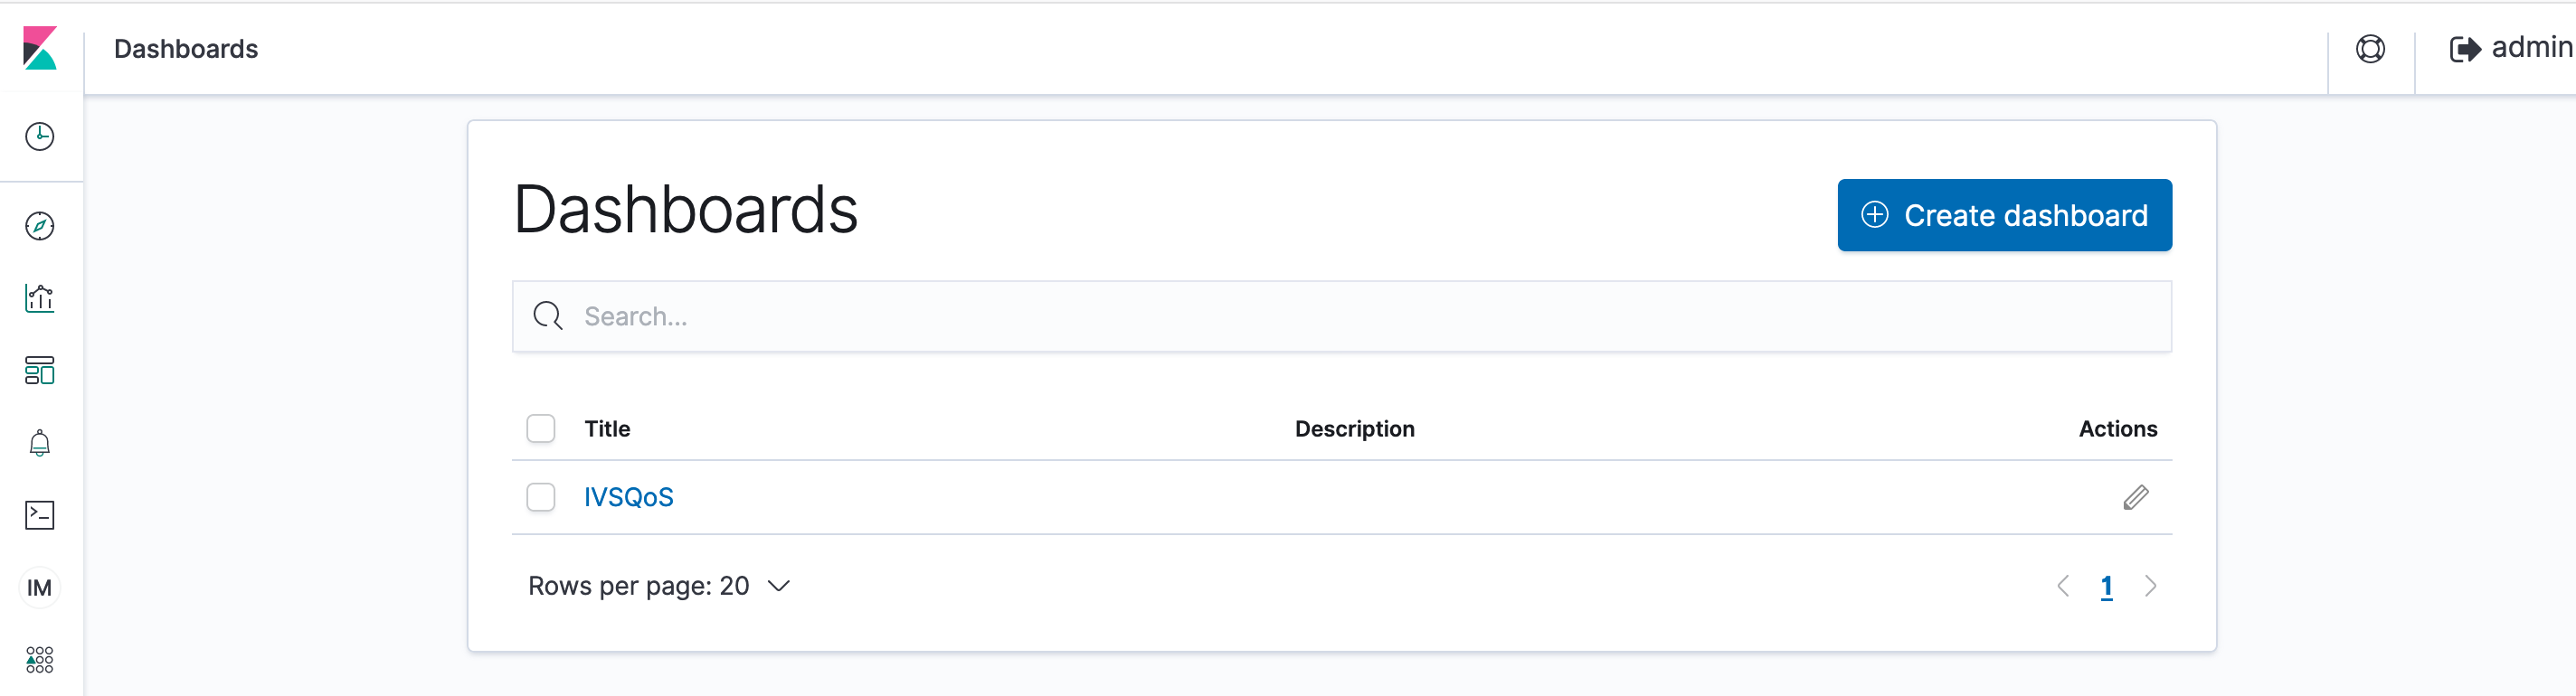Click the admin logout menu
The width and height of the screenshot is (2576, 696).
point(2511,48)
